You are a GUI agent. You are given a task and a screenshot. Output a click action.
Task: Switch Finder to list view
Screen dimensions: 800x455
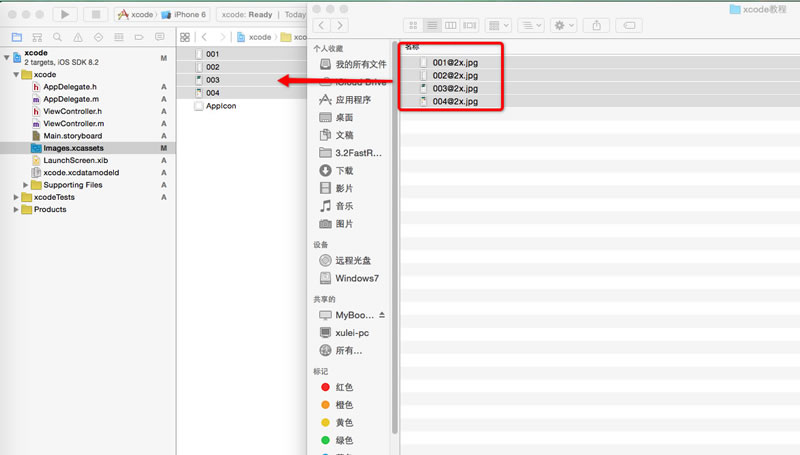point(432,25)
